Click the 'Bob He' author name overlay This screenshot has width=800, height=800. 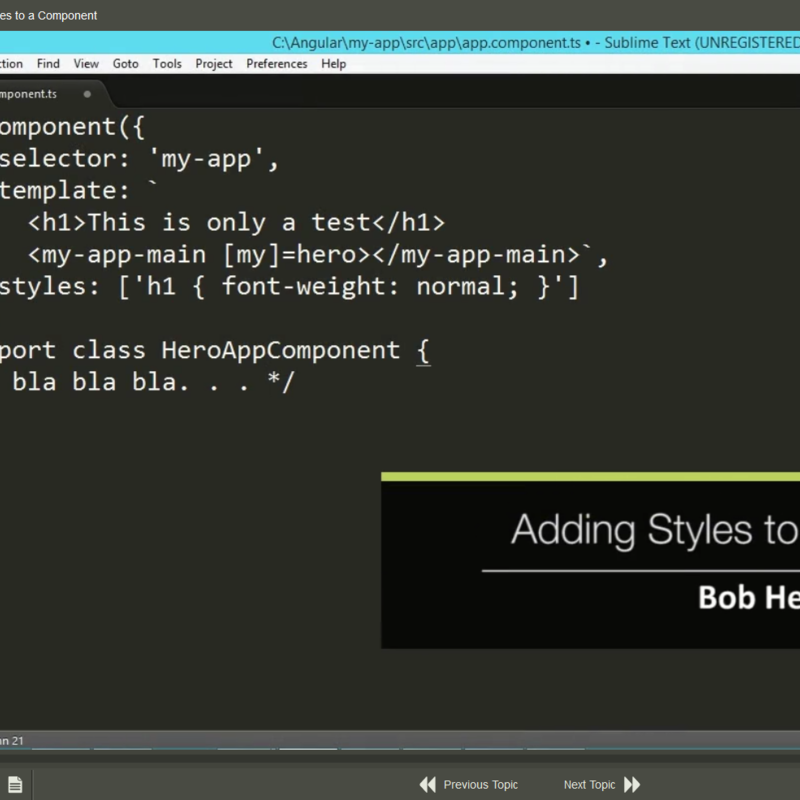point(749,597)
